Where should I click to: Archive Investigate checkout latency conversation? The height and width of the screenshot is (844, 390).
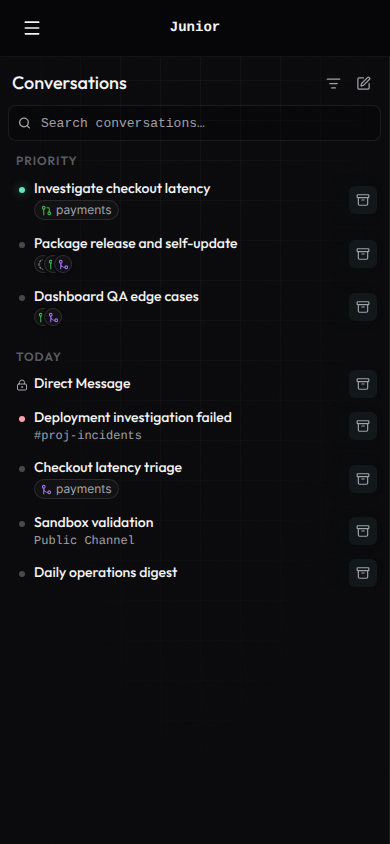pyautogui.click(x=363, y=200)
